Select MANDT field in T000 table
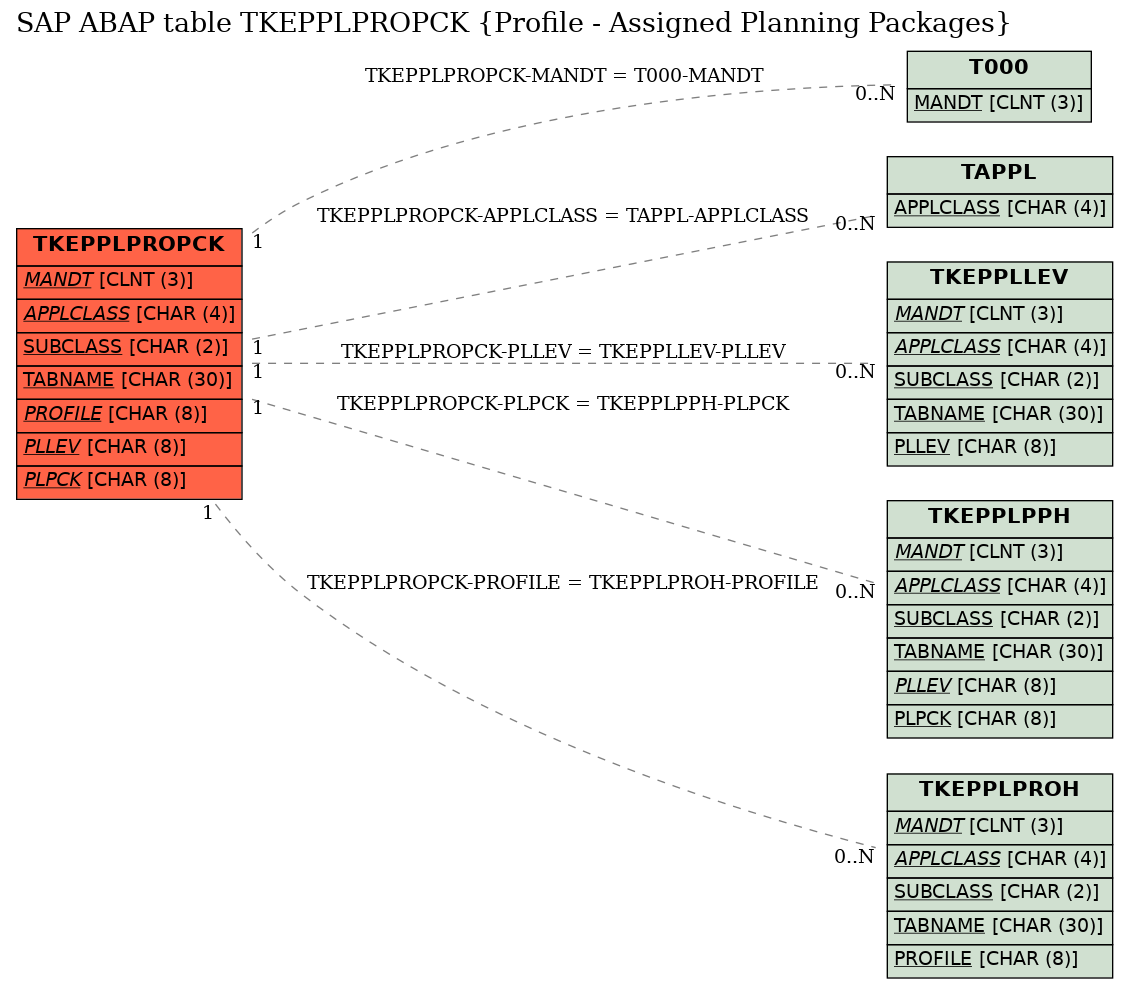This screenshot has height=988, width=1128. click(x=999, y=105)
